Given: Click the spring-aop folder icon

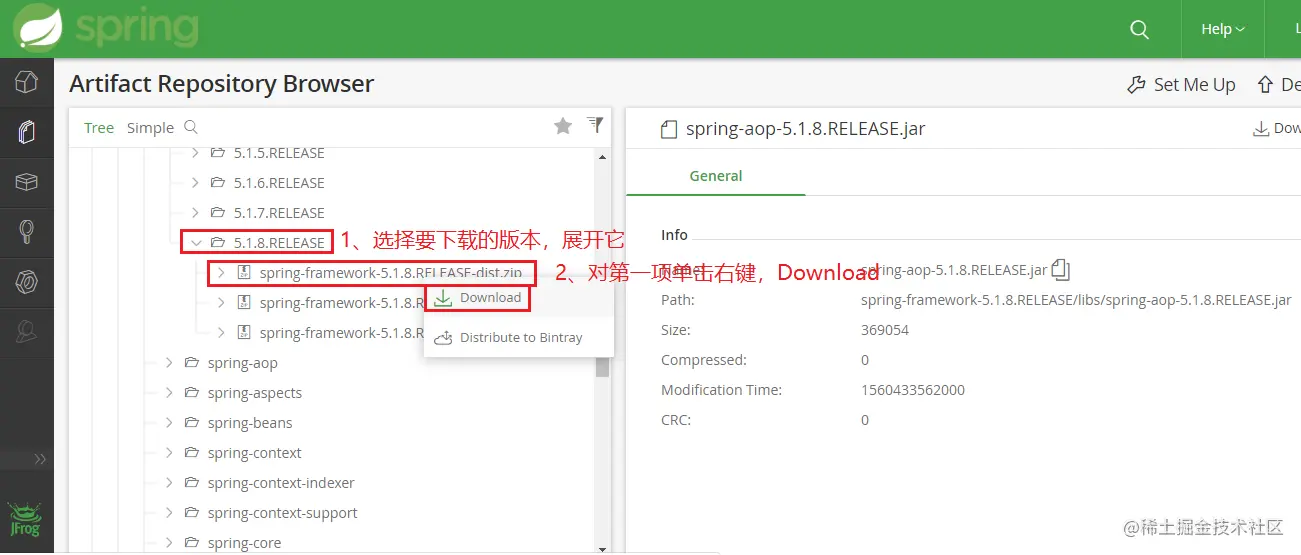Looking at the screenshot, I should pyautogui.click(x=192, y=363).
